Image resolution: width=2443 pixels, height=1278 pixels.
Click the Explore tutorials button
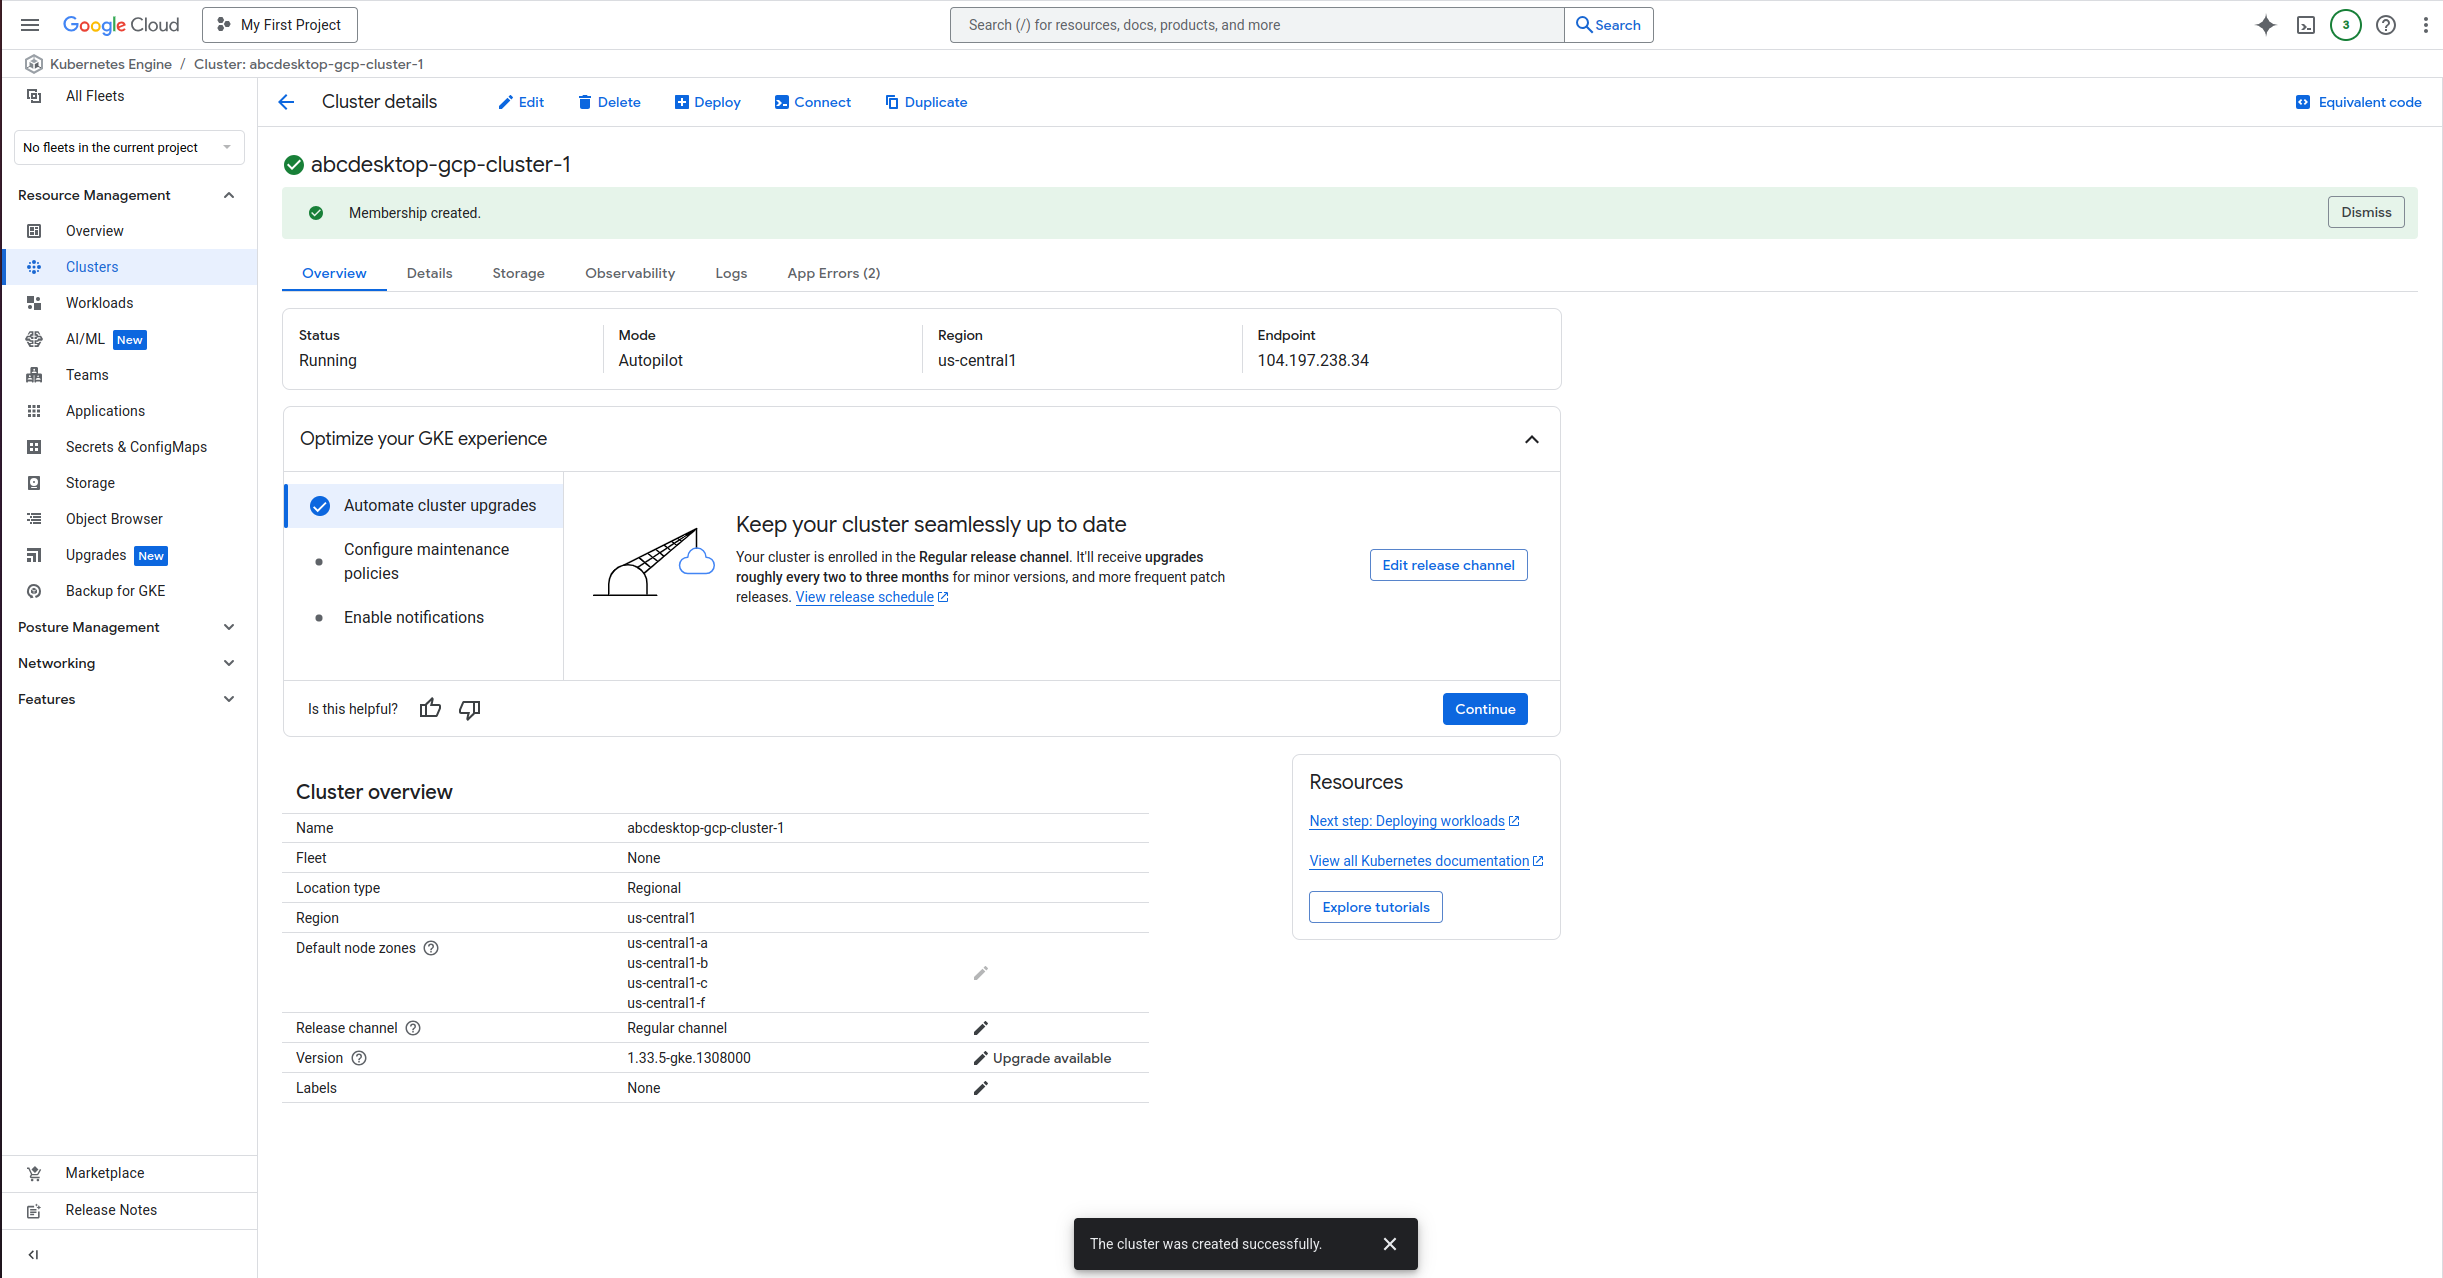pos(1376,907)
